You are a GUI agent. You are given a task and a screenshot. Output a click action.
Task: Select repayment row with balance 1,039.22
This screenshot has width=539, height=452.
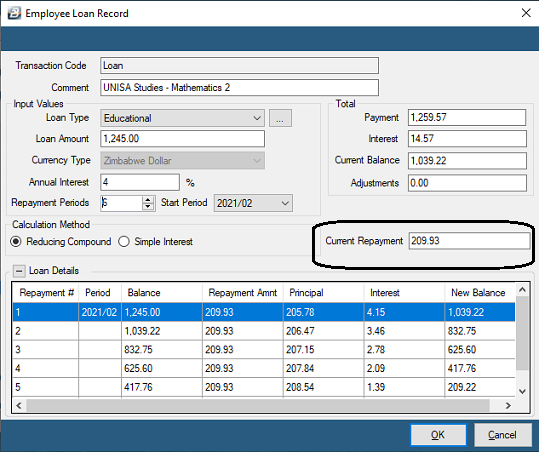pyautogui.click(x=264, y=331)
